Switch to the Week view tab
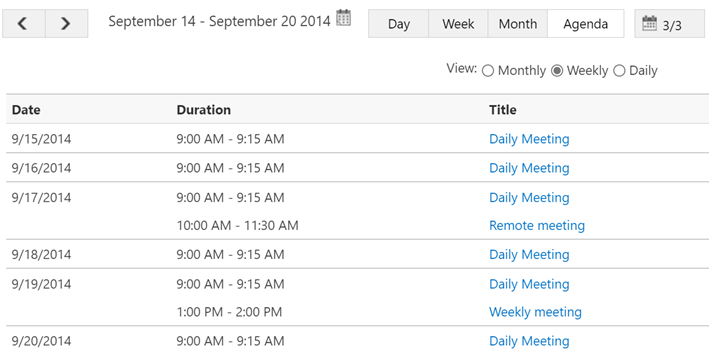The height and width of the screenshot is (360, 709). 458,24
